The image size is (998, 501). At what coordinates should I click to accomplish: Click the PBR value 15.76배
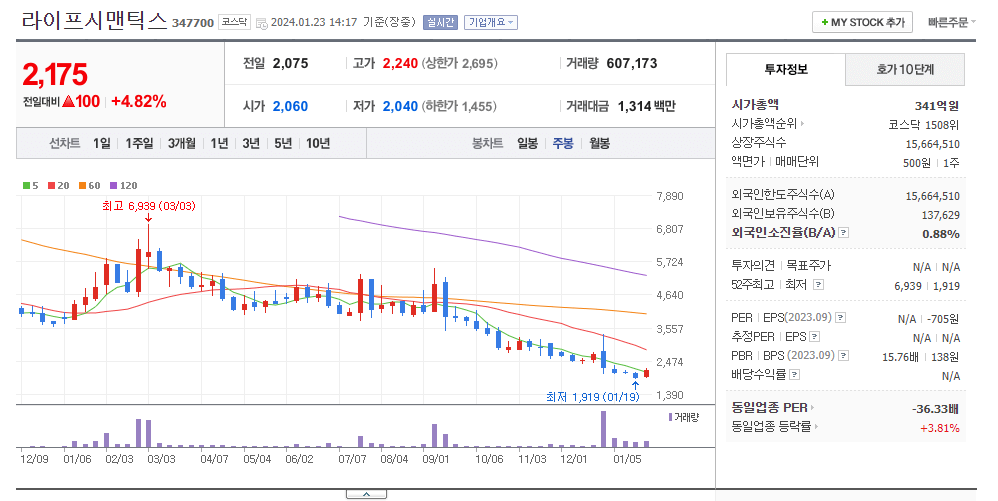click(900, 357)
